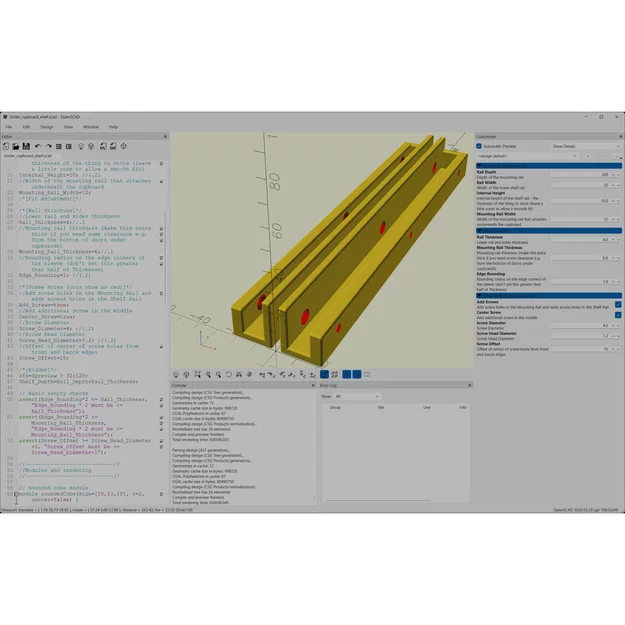The height and width of the screenshot is (625, 625).
Task: Click code line 'Mounting_Rail_Width=12;'
Action: (54, 193)
